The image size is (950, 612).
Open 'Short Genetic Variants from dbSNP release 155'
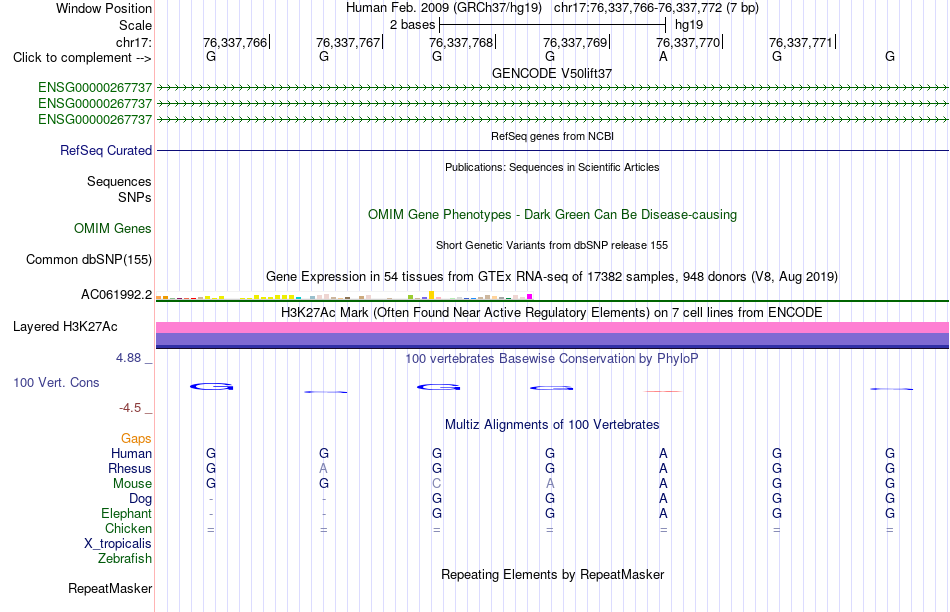click(x=552, y=245)
